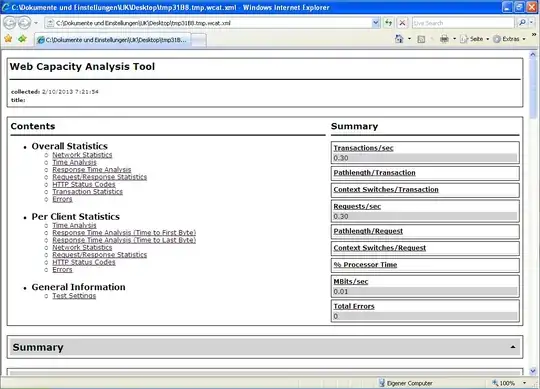Click the Transactions/sec value 0.30
The width and height of the screenshot is (540, 389).
341,158
